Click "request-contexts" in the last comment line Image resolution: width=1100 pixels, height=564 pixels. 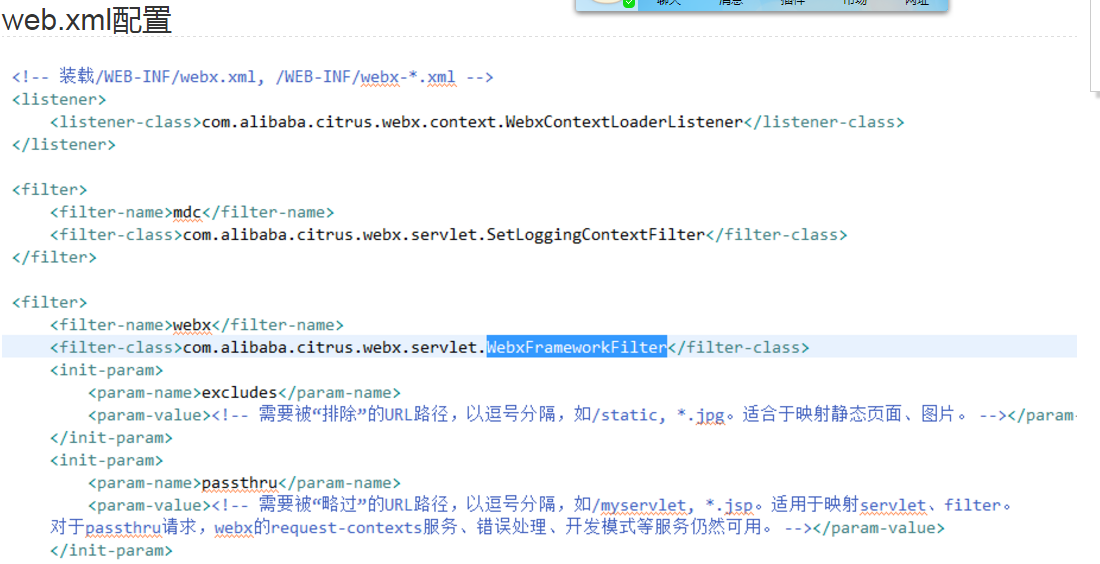pos(347,527)
